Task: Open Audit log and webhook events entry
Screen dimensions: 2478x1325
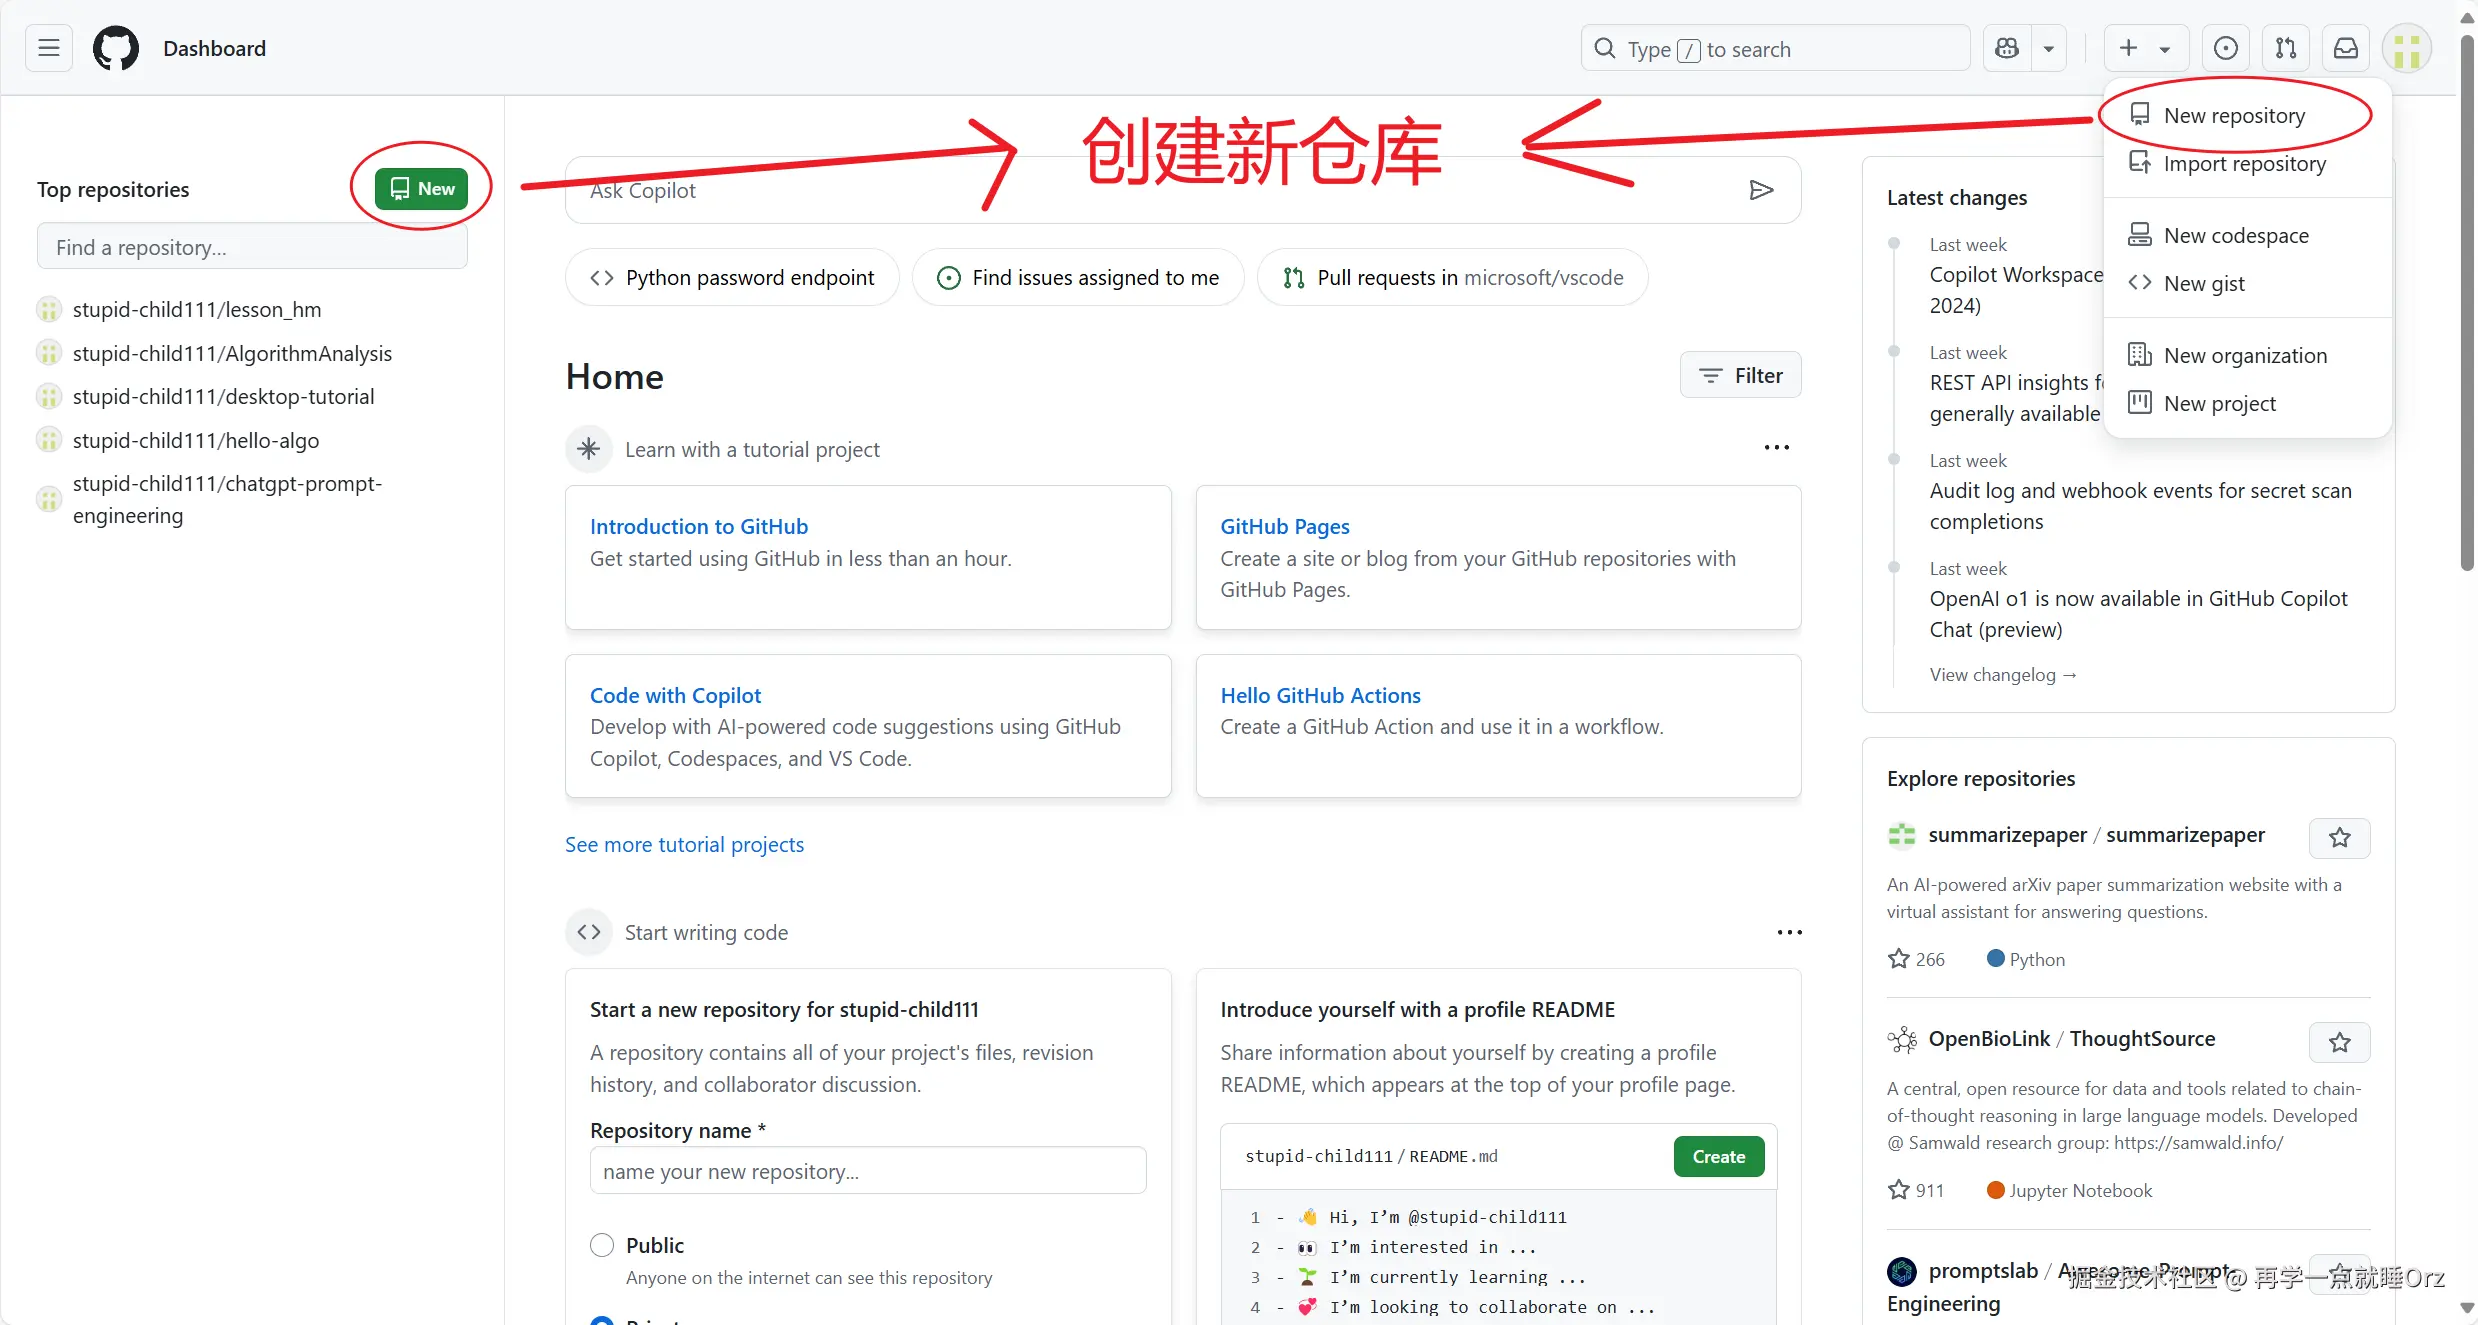Action: click(2140, 506)
